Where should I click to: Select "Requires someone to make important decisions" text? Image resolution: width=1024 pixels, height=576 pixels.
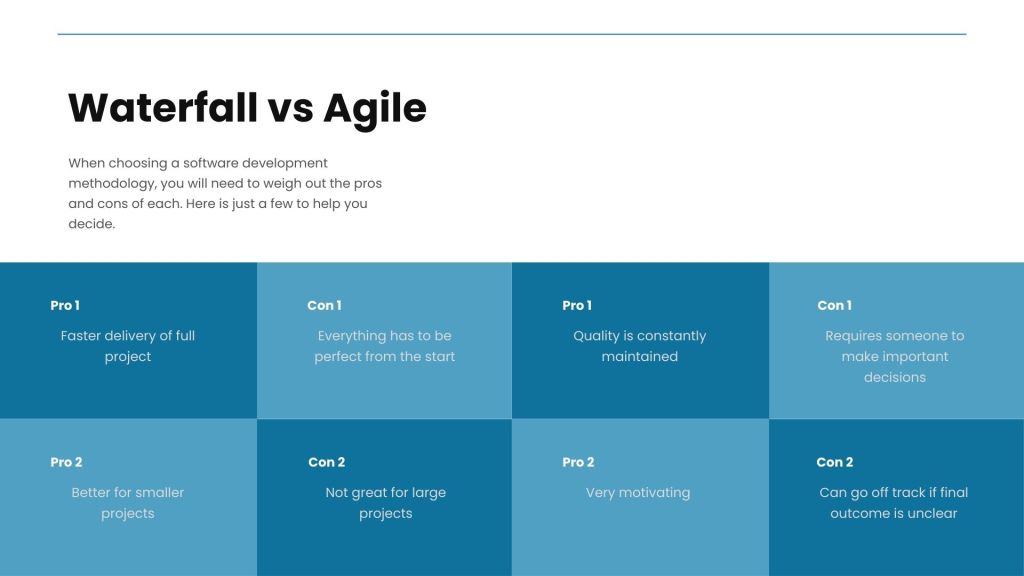(x=895, y=356)
